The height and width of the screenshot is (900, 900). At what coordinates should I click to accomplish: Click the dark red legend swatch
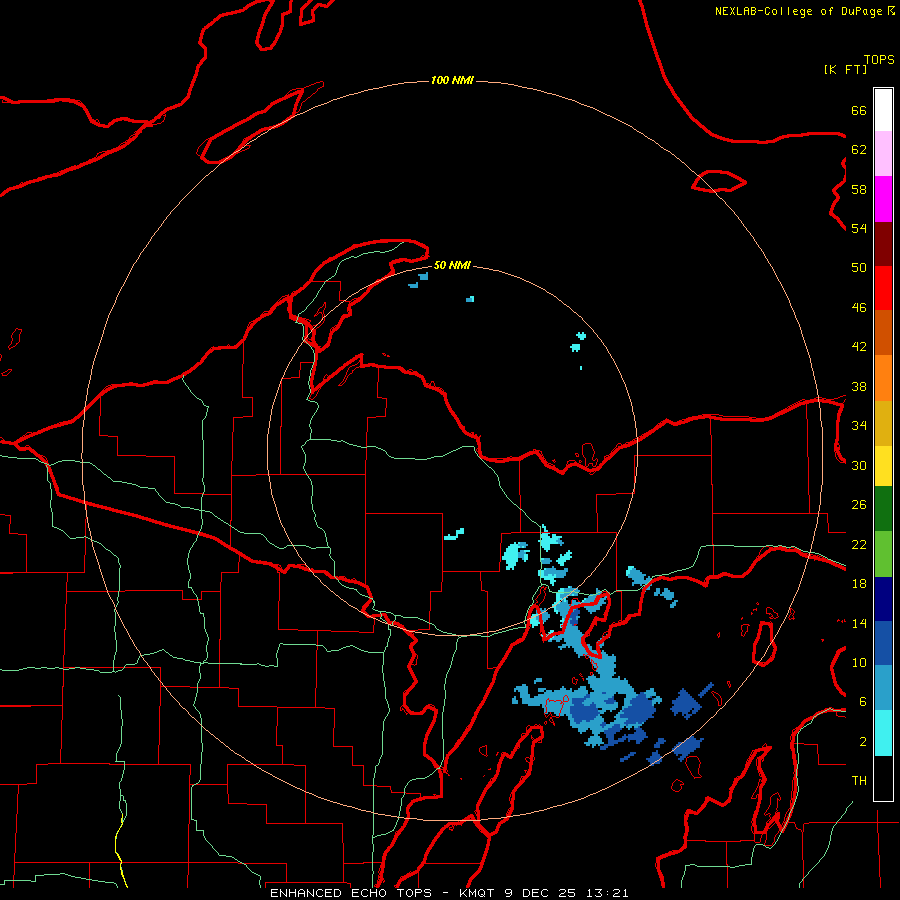coord(883,244)
